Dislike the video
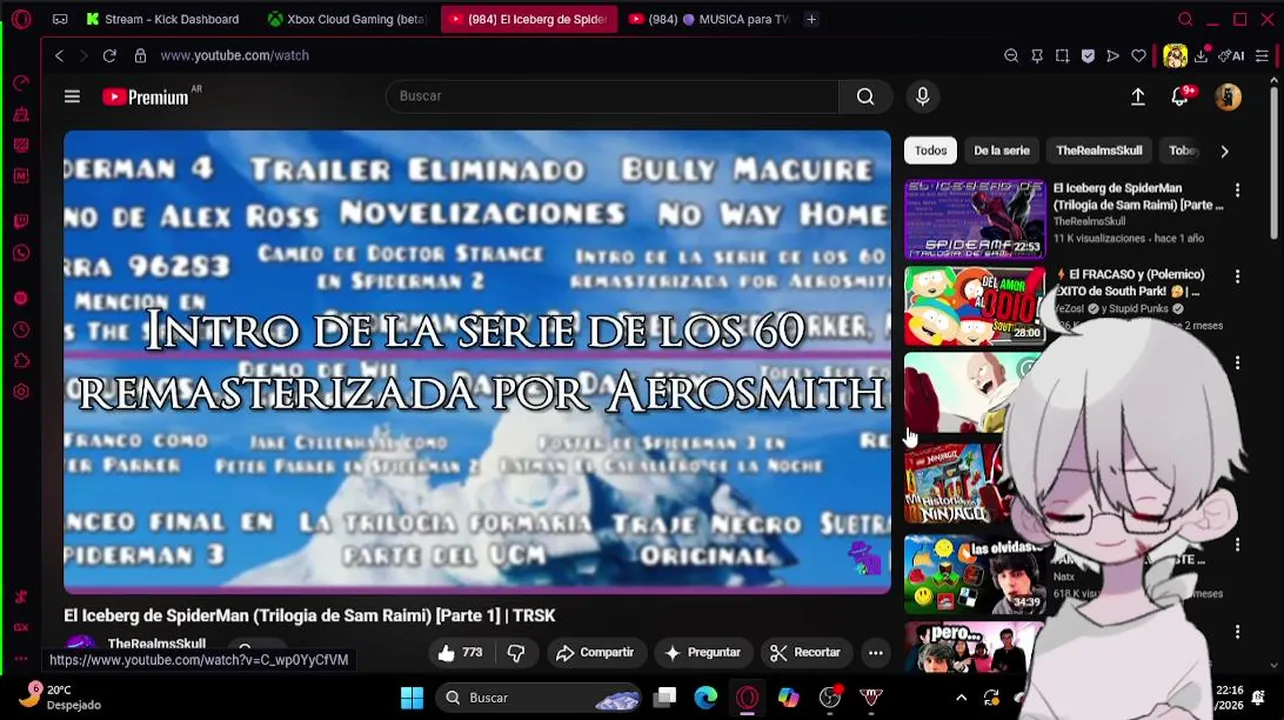 [x=516, y=652]
